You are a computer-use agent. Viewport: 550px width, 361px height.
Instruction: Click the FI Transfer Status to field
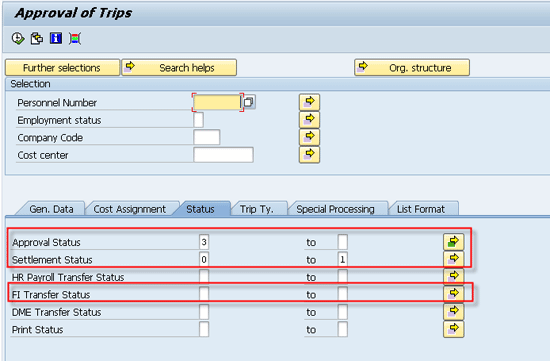point(343,294)
